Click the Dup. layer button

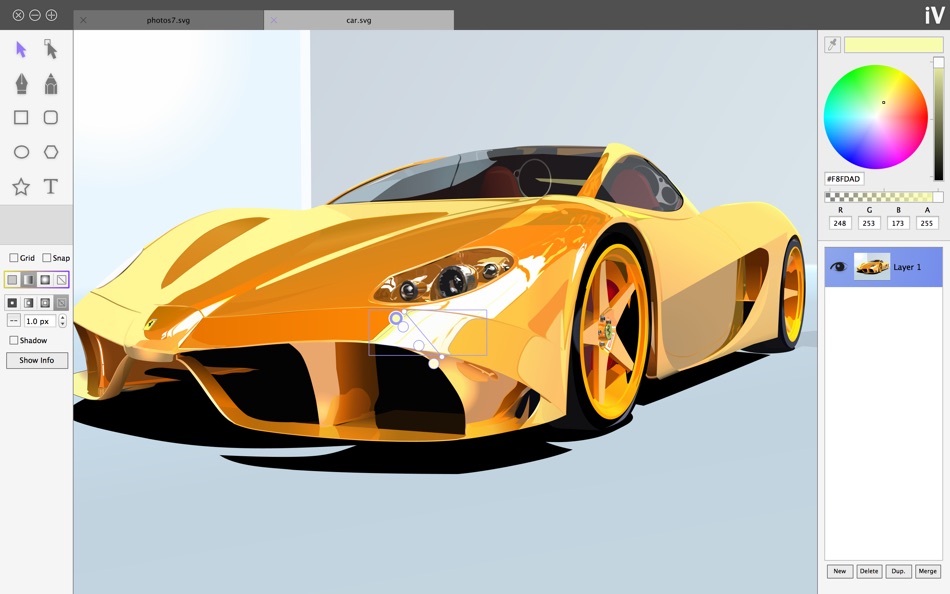tap(898, 571)
